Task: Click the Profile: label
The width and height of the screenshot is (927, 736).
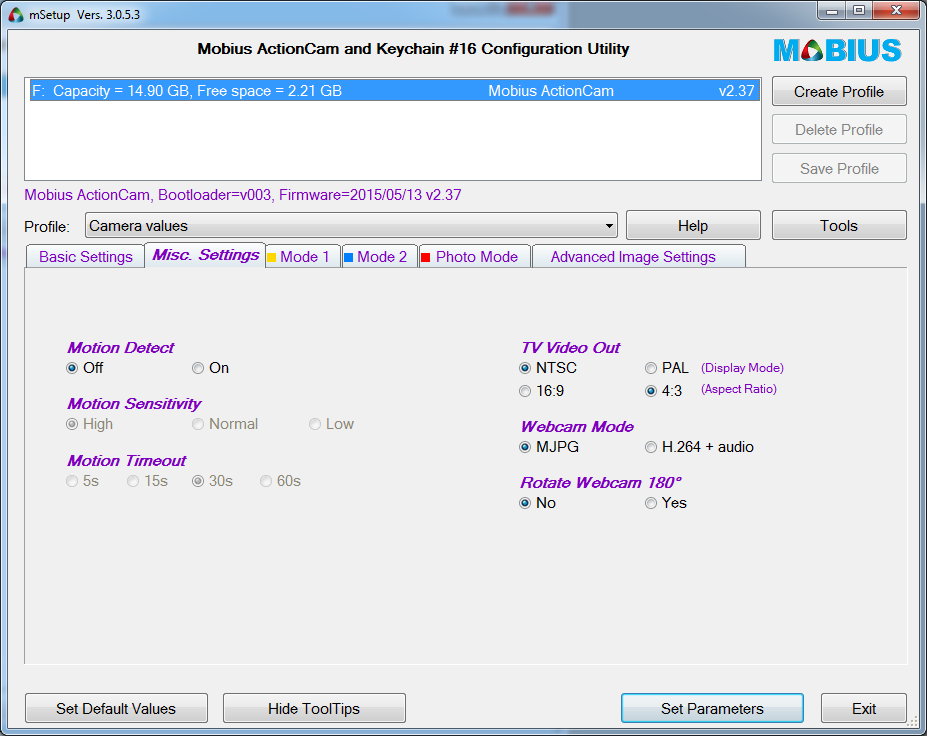Action: [x=47, y=227]
